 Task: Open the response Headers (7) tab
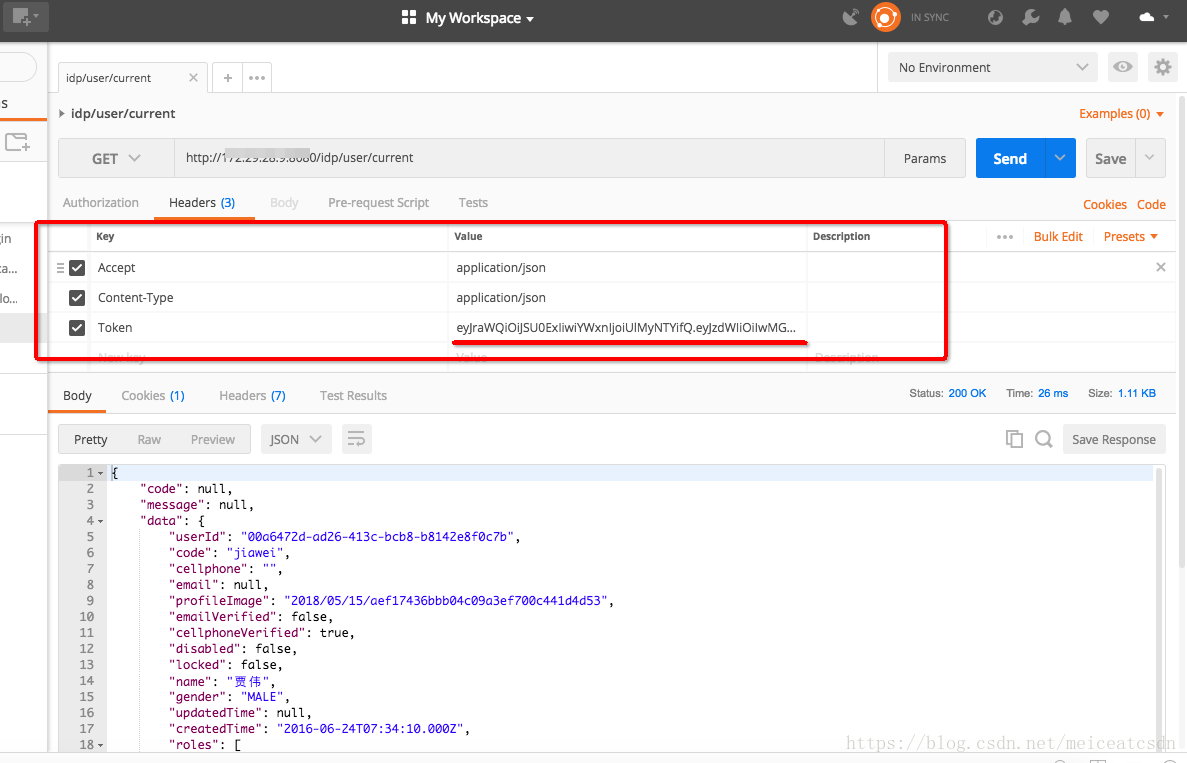coord(252,396)
